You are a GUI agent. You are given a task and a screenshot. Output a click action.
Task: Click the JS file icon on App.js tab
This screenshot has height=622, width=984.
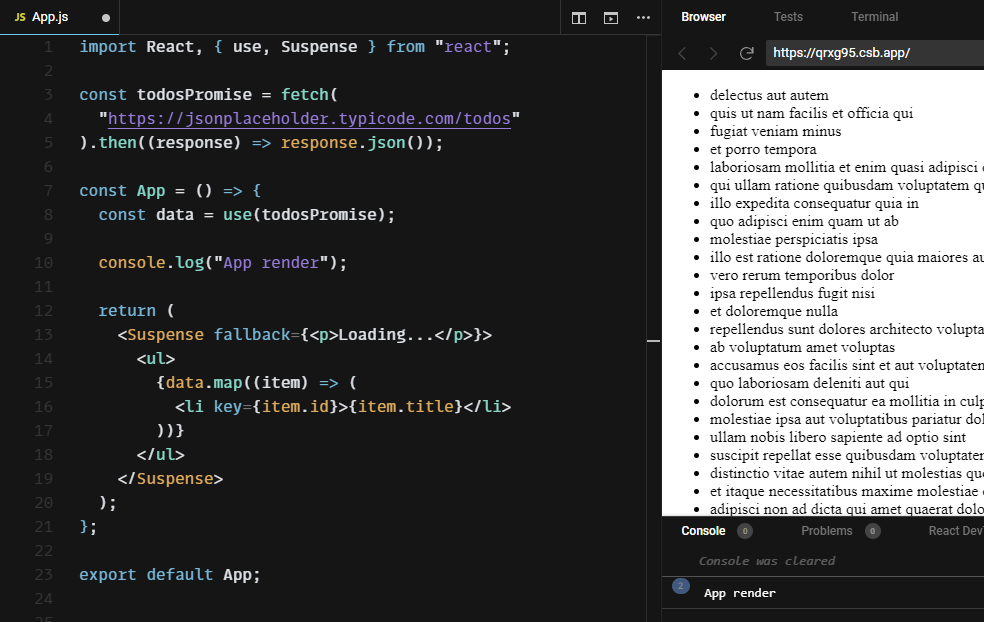click(19, 17)
